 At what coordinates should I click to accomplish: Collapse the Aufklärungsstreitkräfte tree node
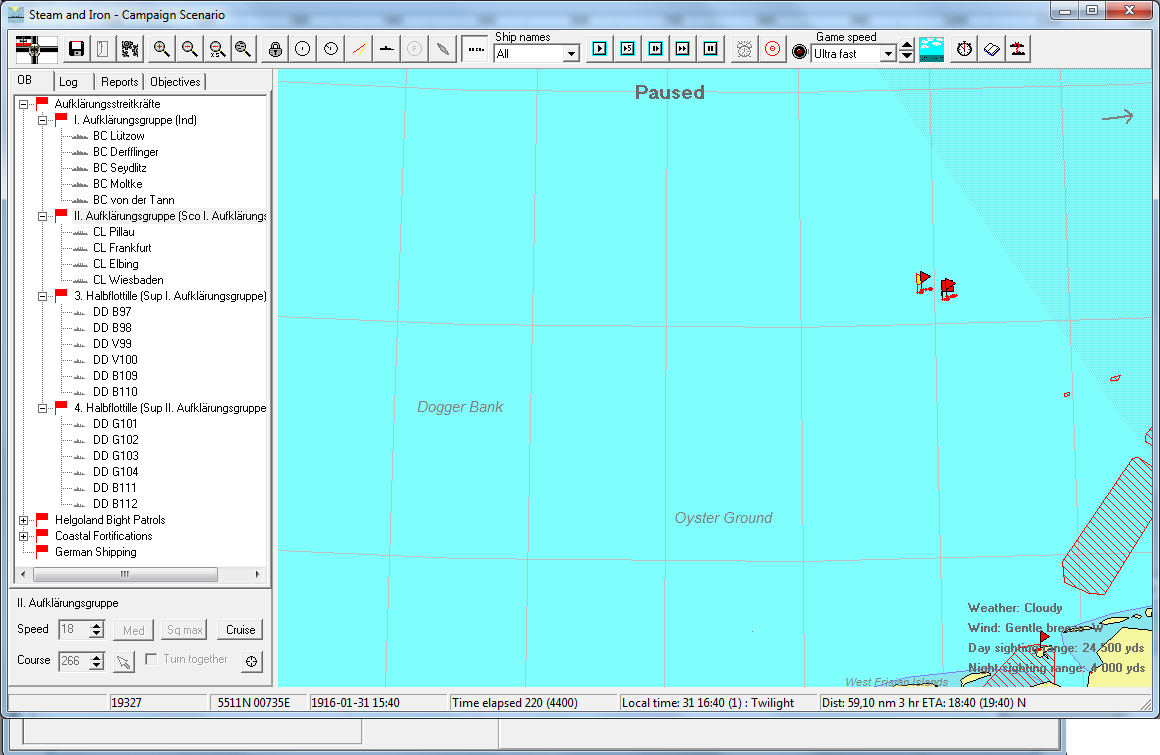tap(24, 104)
